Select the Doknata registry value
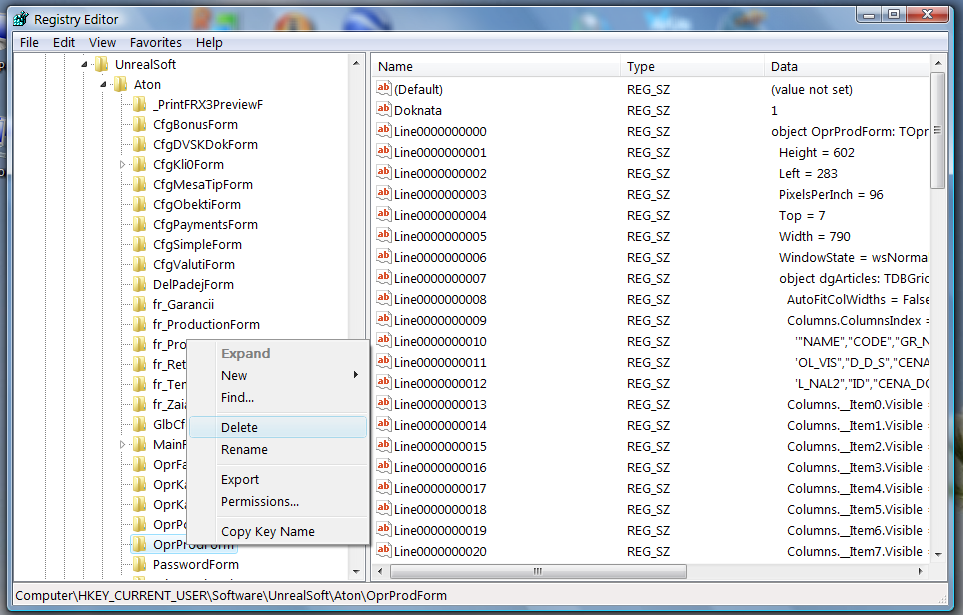Image resolution: width=963 pixels, height=615 pixels. pos(412,109)
